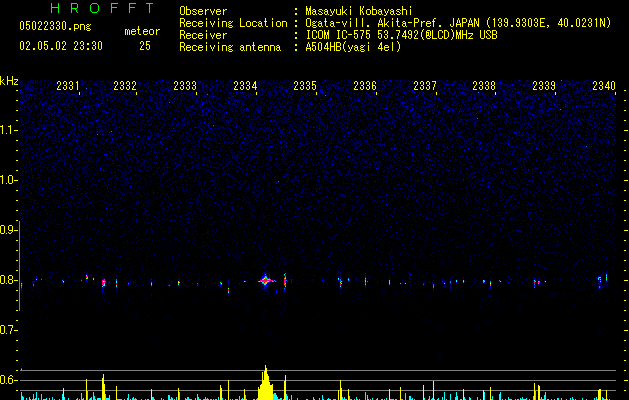
Task: Click the kHz axis unit label
Action: click(9, 81)
